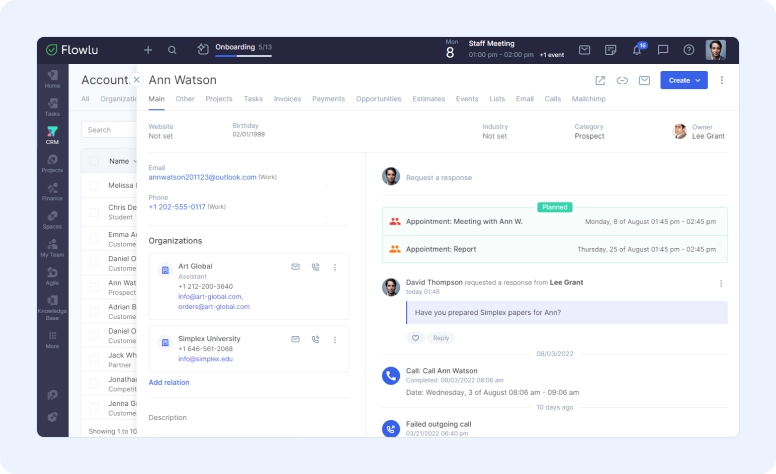
Task: Check the Jonathan row checkbox
Action: [94, 384]
